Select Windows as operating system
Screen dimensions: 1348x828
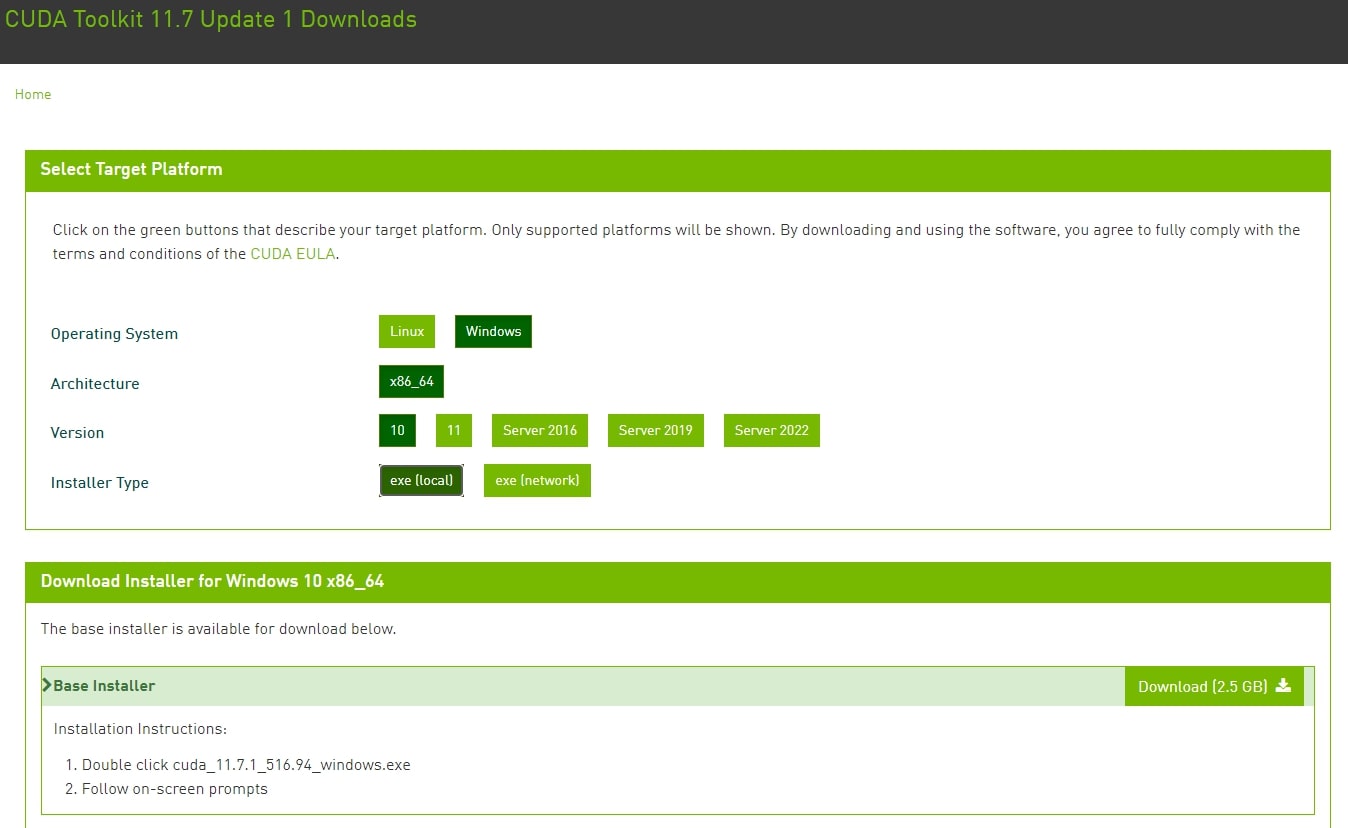pos(493,332)
